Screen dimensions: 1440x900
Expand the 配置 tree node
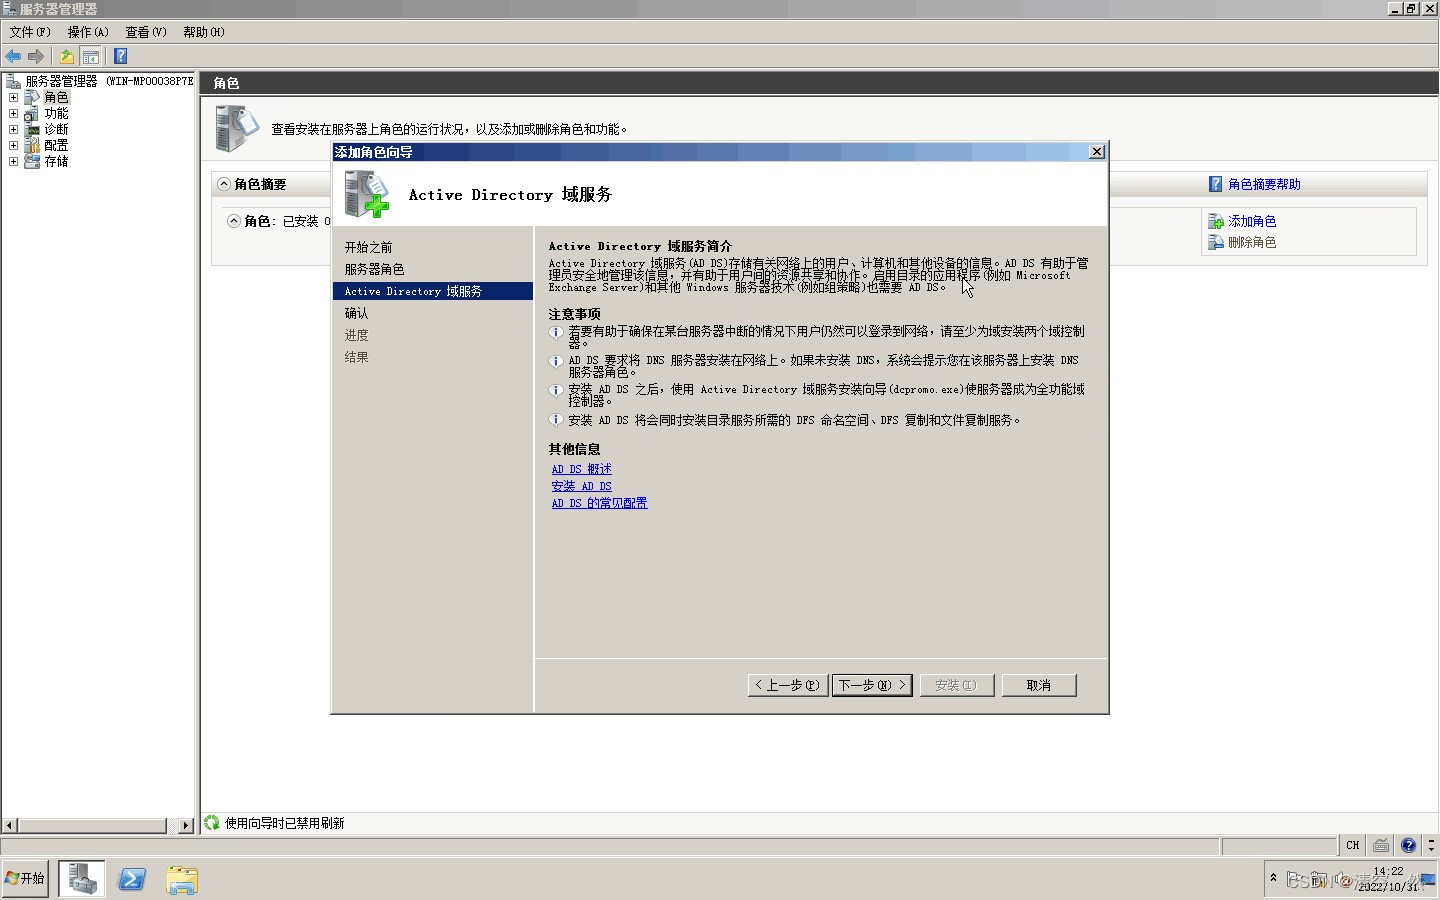coord(13,145)
